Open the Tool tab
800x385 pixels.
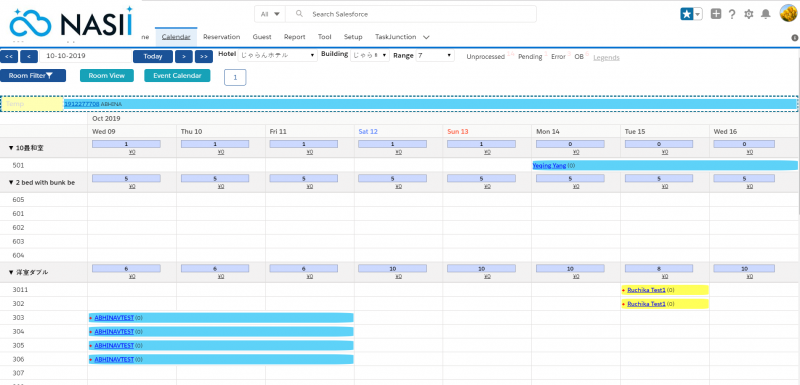point(324,37)
